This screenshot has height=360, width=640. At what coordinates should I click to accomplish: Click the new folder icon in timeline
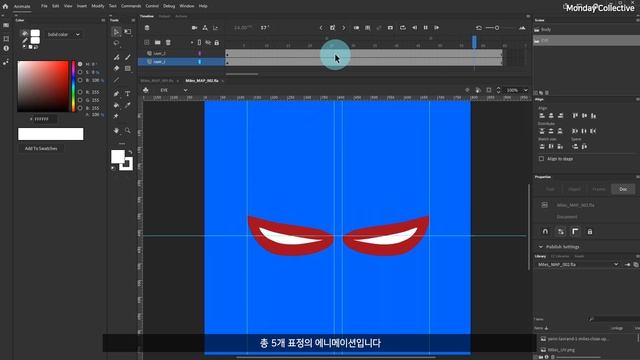click(x=158, y=42)
